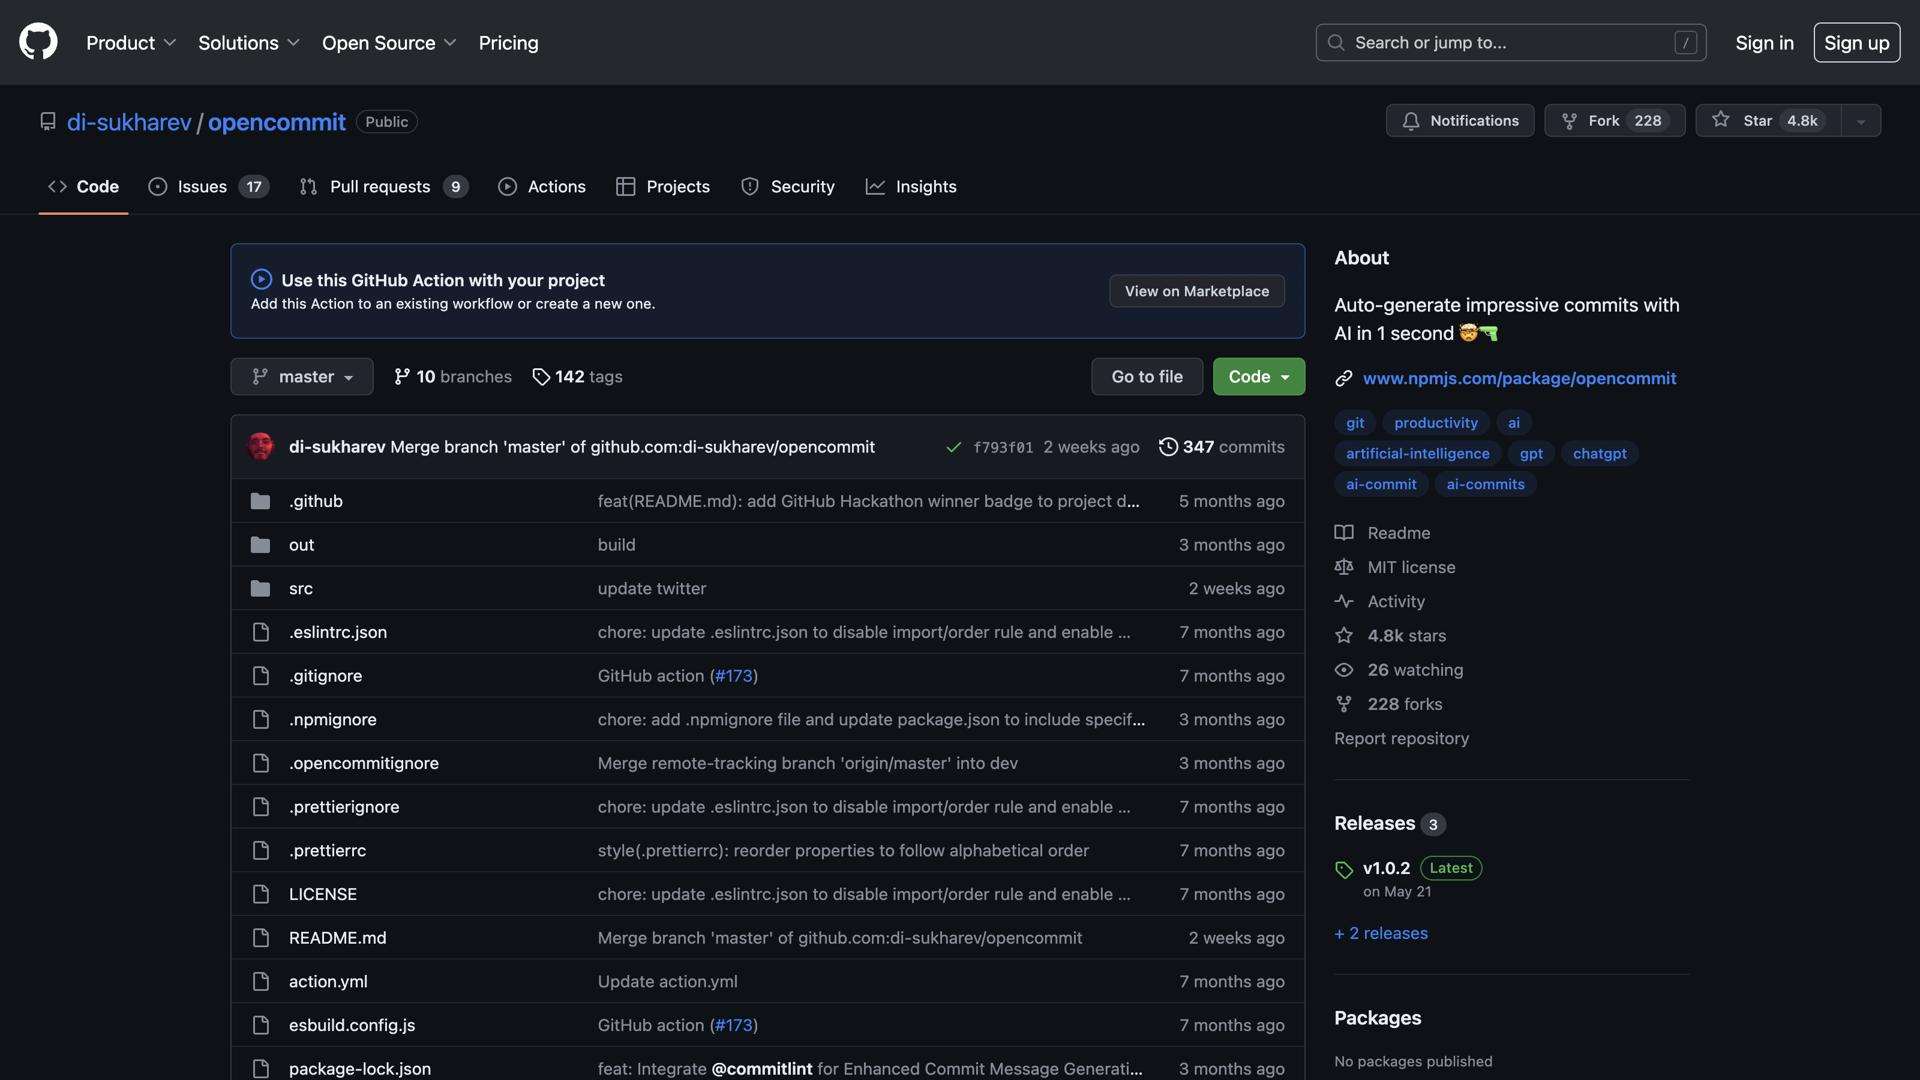Switch to the Security tab

[788, 186]
